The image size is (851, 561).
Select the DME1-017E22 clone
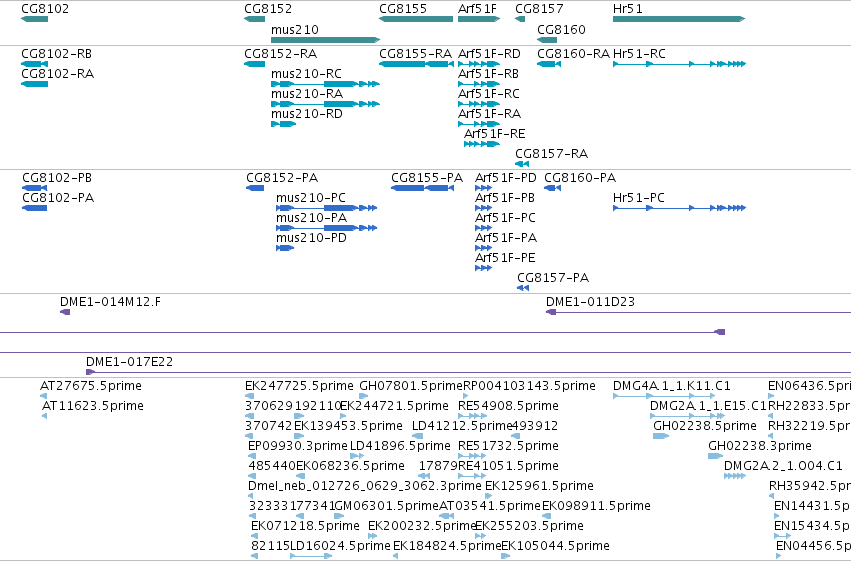coord(468,372)
